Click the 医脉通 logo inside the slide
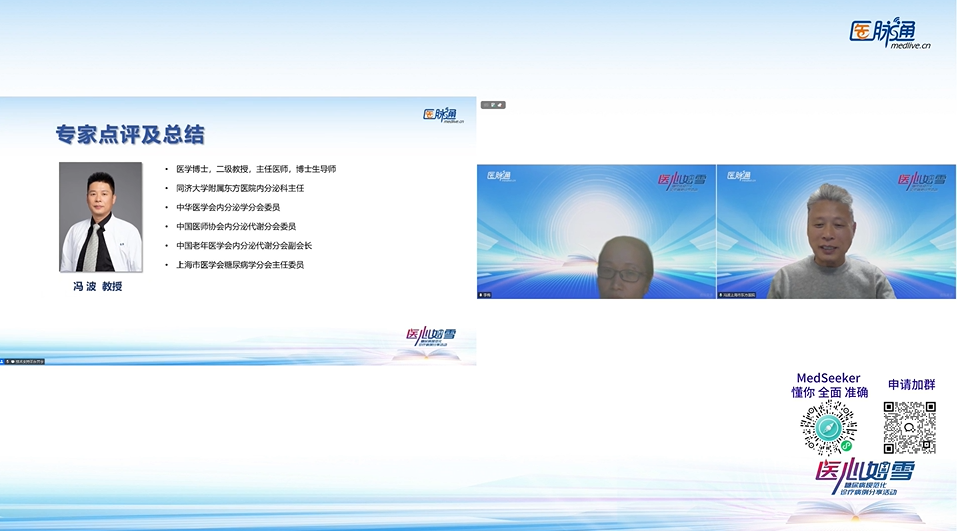This screenshot has width=957, height=531. pos(444,115)
